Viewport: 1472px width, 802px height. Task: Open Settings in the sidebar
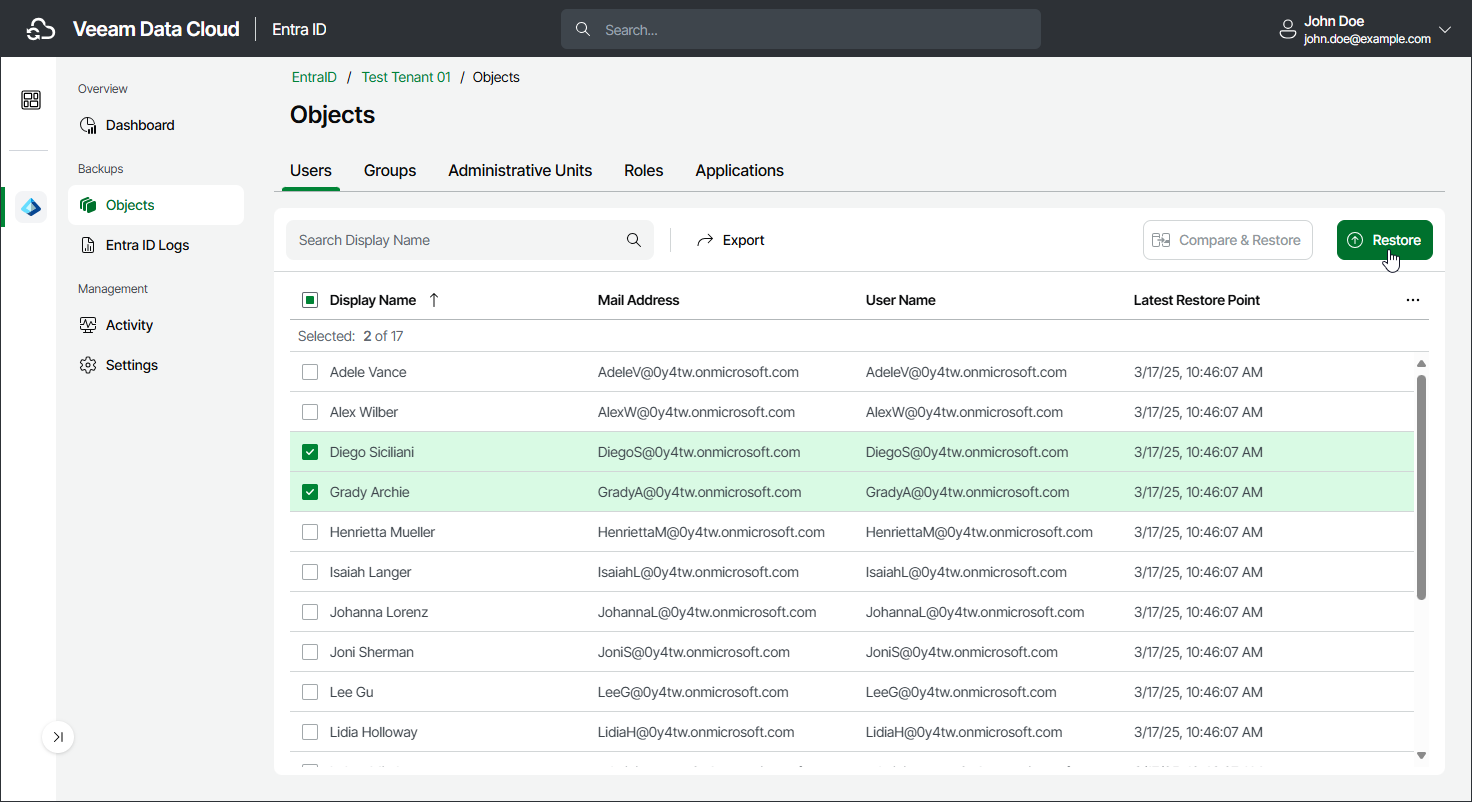156,365
